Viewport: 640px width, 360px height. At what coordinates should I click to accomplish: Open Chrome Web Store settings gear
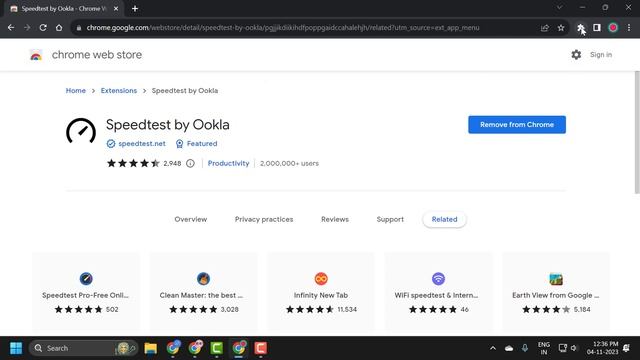pyautogui.click(x=576, y=55)
